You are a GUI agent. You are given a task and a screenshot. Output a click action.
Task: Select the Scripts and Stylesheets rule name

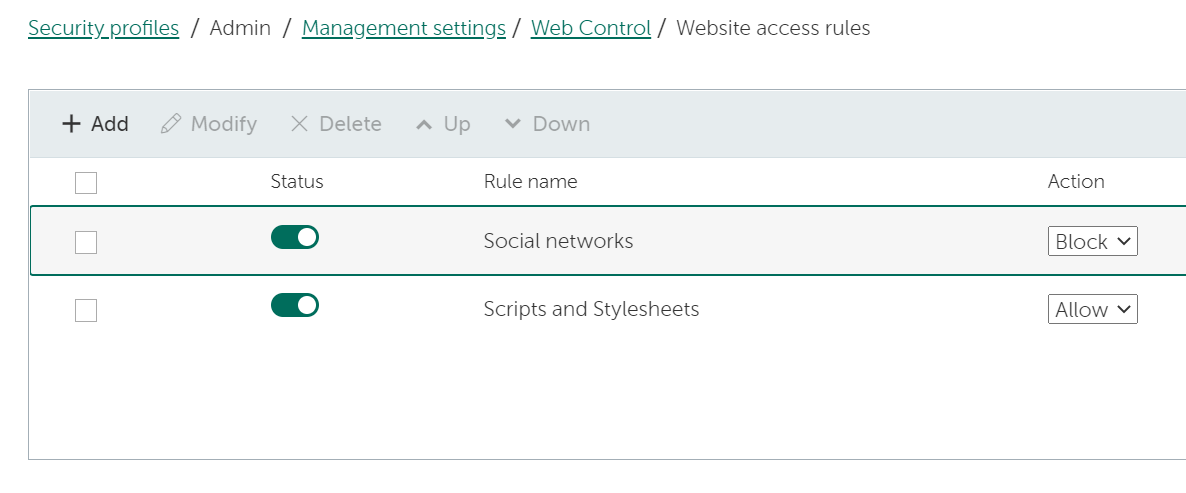click(x=591, y=309)
